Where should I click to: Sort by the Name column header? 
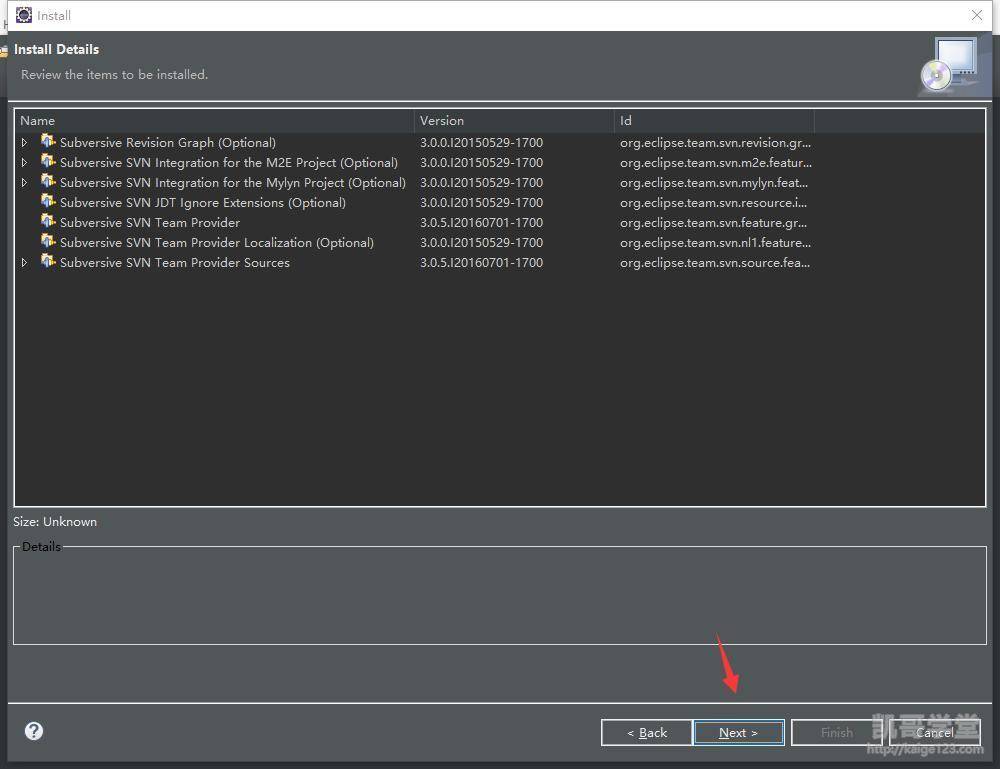(x=214, y=121)
